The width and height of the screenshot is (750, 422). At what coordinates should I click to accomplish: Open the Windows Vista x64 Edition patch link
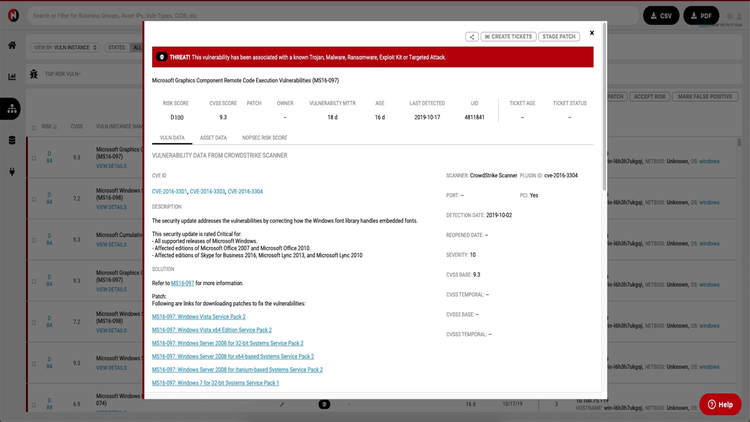pyautogui.click(x=211, y=330)
